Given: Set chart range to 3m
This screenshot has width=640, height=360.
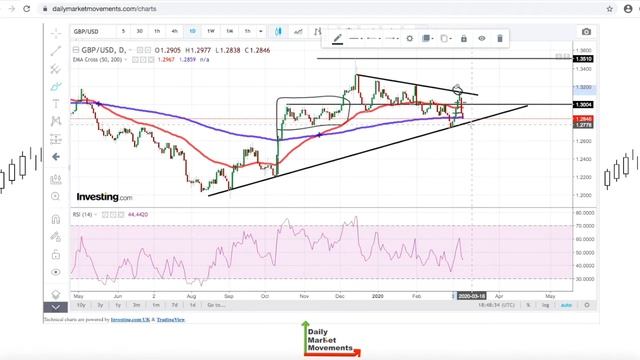Looking at the screenshot, I should (136, 305).
